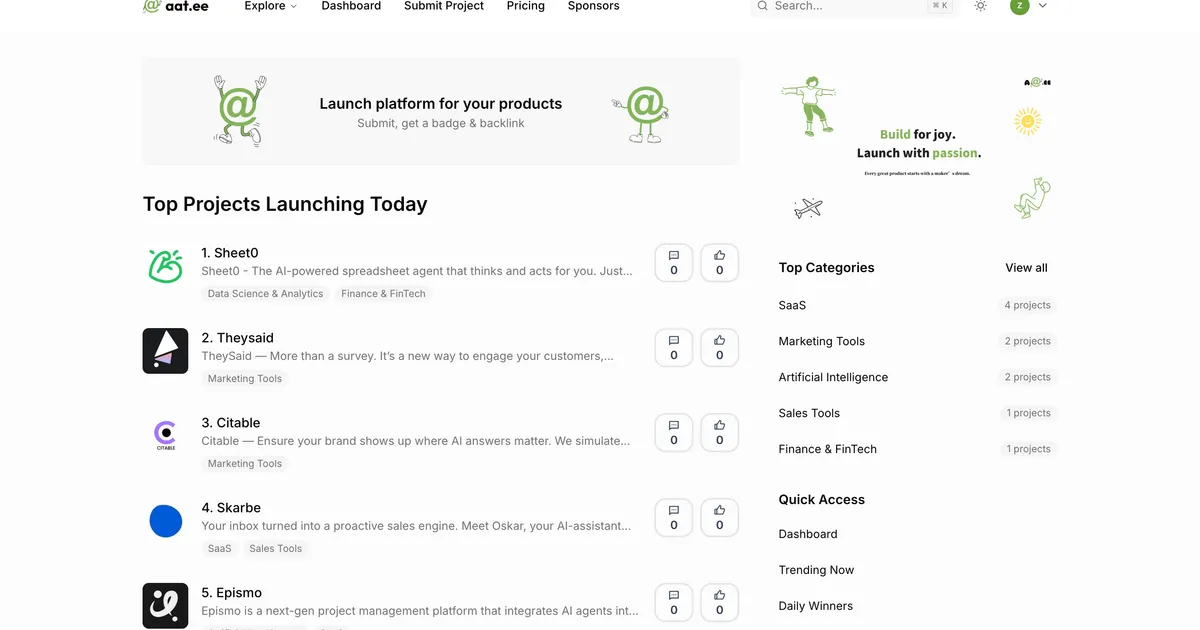The height and width of the screenshot is (630, 1200).
Task: Open the Pricing page from navbar
Action: click(x=525, y=6)
